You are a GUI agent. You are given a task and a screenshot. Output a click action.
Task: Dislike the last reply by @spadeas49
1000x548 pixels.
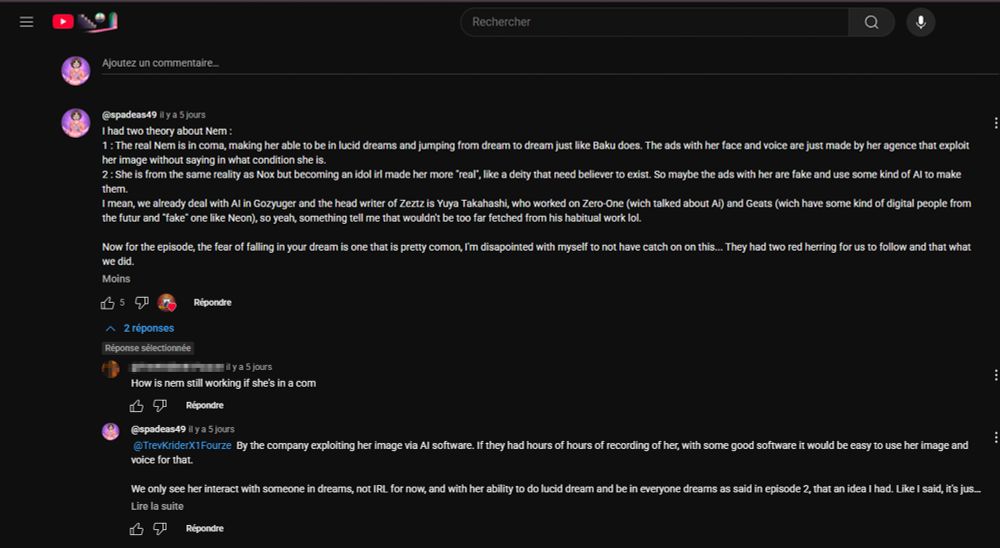160,528
